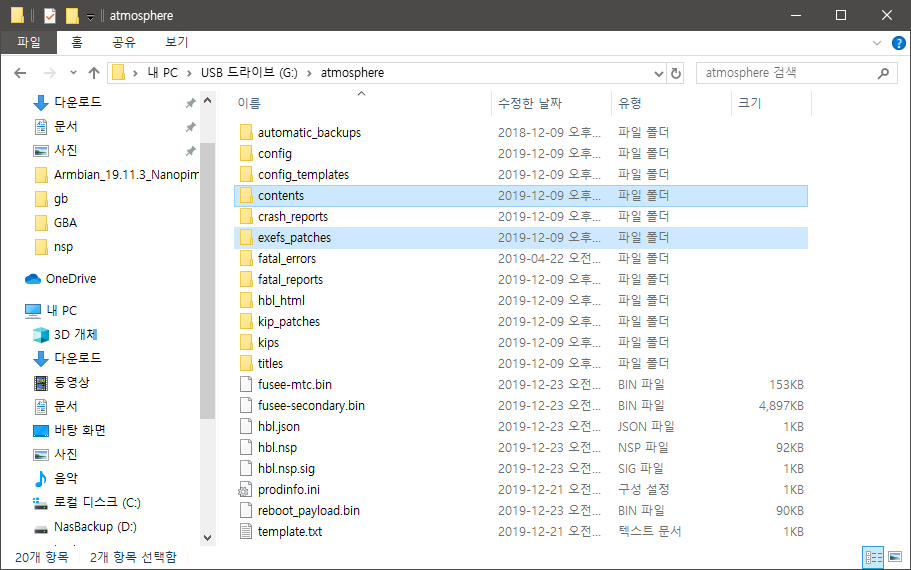Select 내 PC in navigation pane
This screenshot has height=570, width=911.
pos(51,311)
